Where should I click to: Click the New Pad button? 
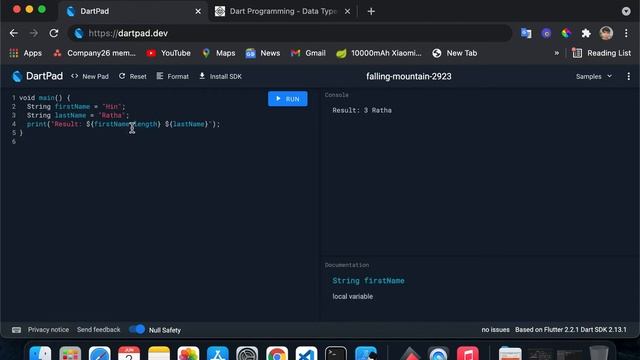[90, 76]
